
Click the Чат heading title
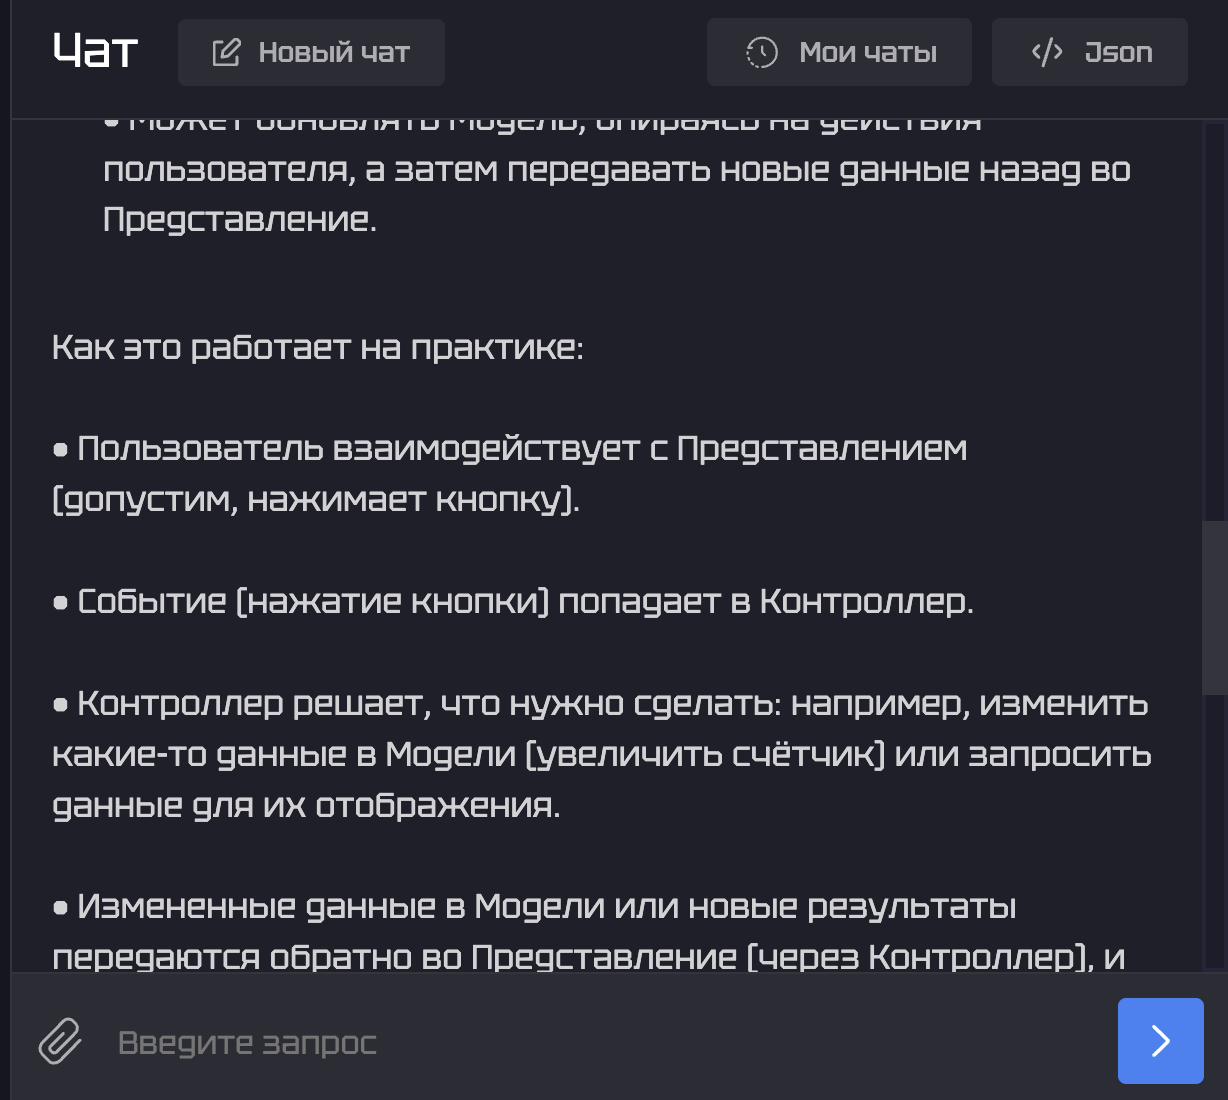pos(95,50)
